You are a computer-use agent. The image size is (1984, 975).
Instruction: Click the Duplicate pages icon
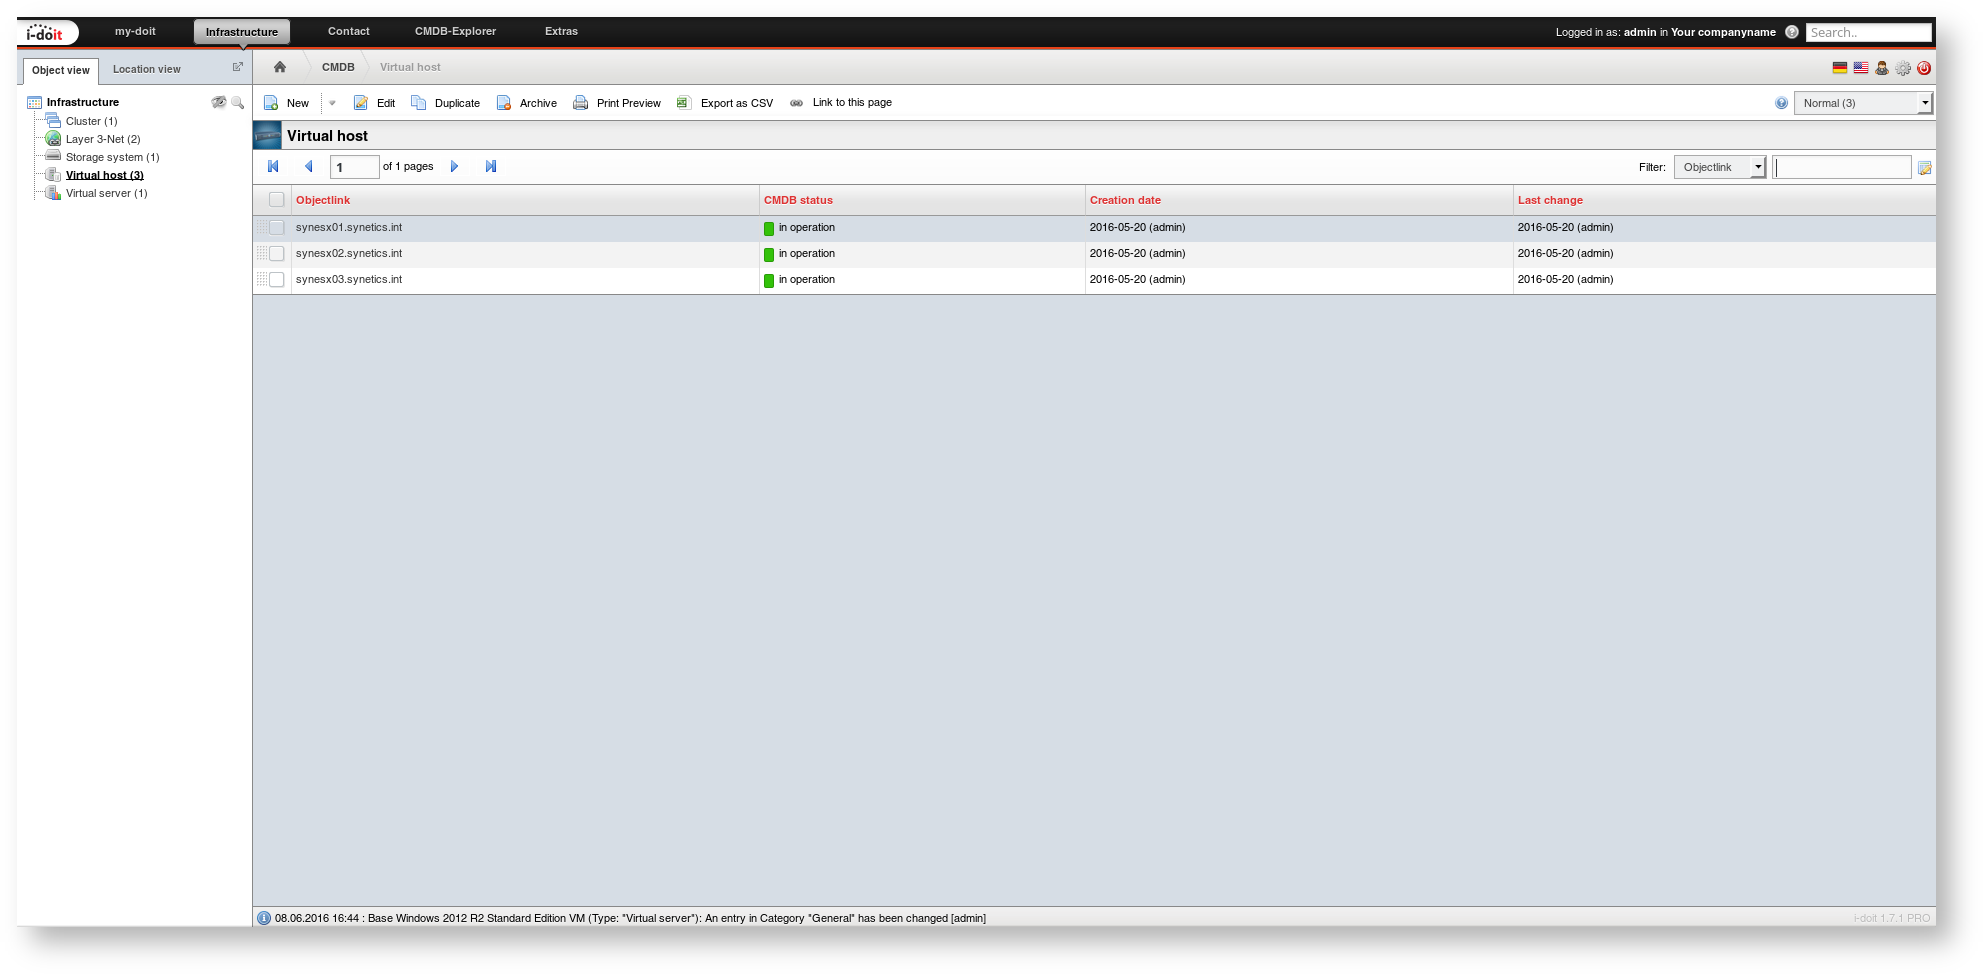419,103
